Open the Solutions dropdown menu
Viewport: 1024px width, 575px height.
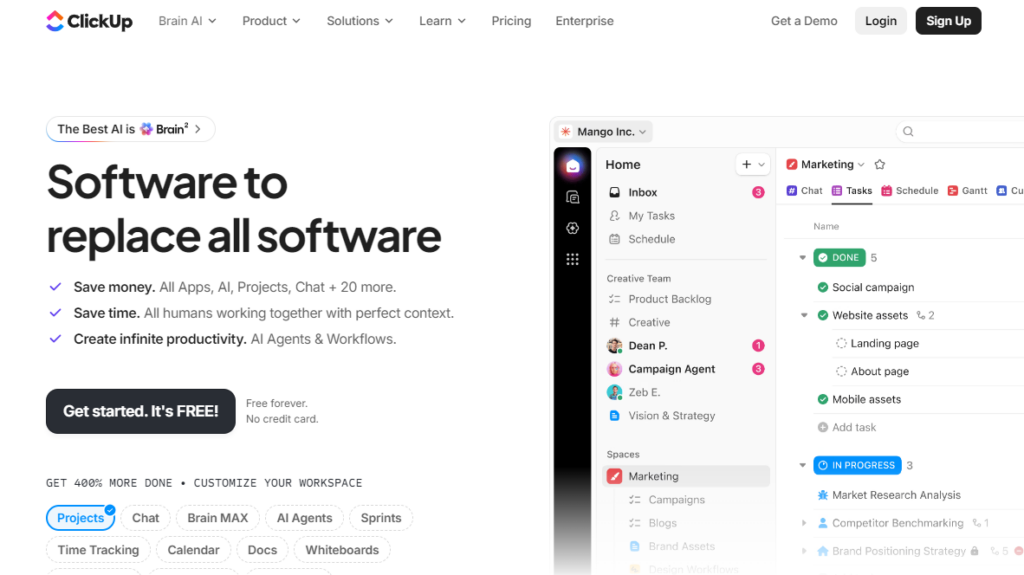pyautogui.click(x=360, y=21)
